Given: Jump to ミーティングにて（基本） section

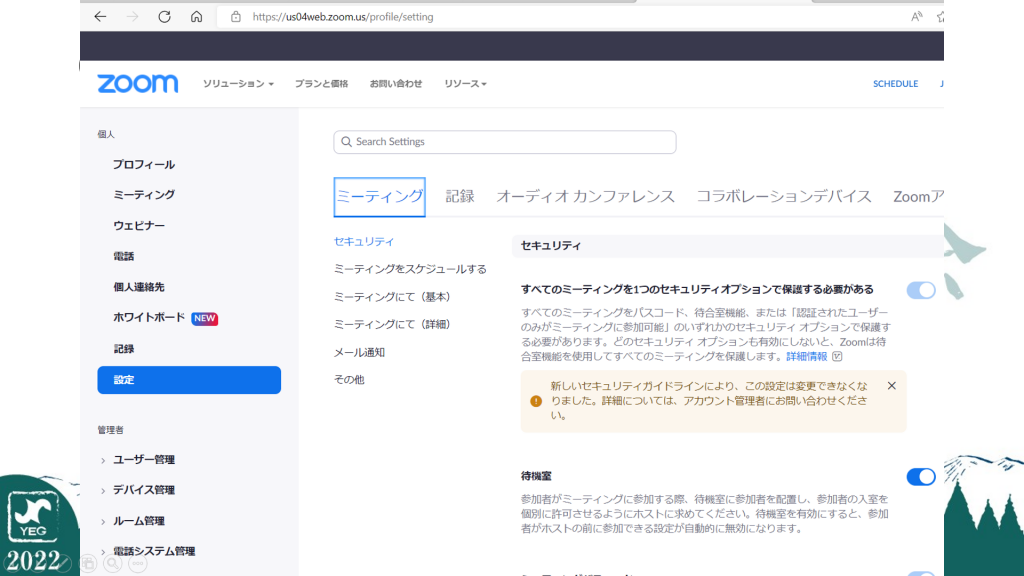Looking at the screenshot, I should pos(394,296).
